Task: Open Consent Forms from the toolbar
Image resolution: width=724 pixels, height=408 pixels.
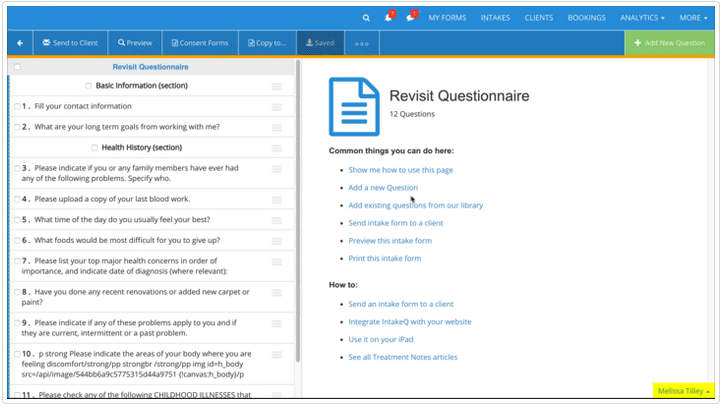Action: pyautogui.click(x=200, y=43)
